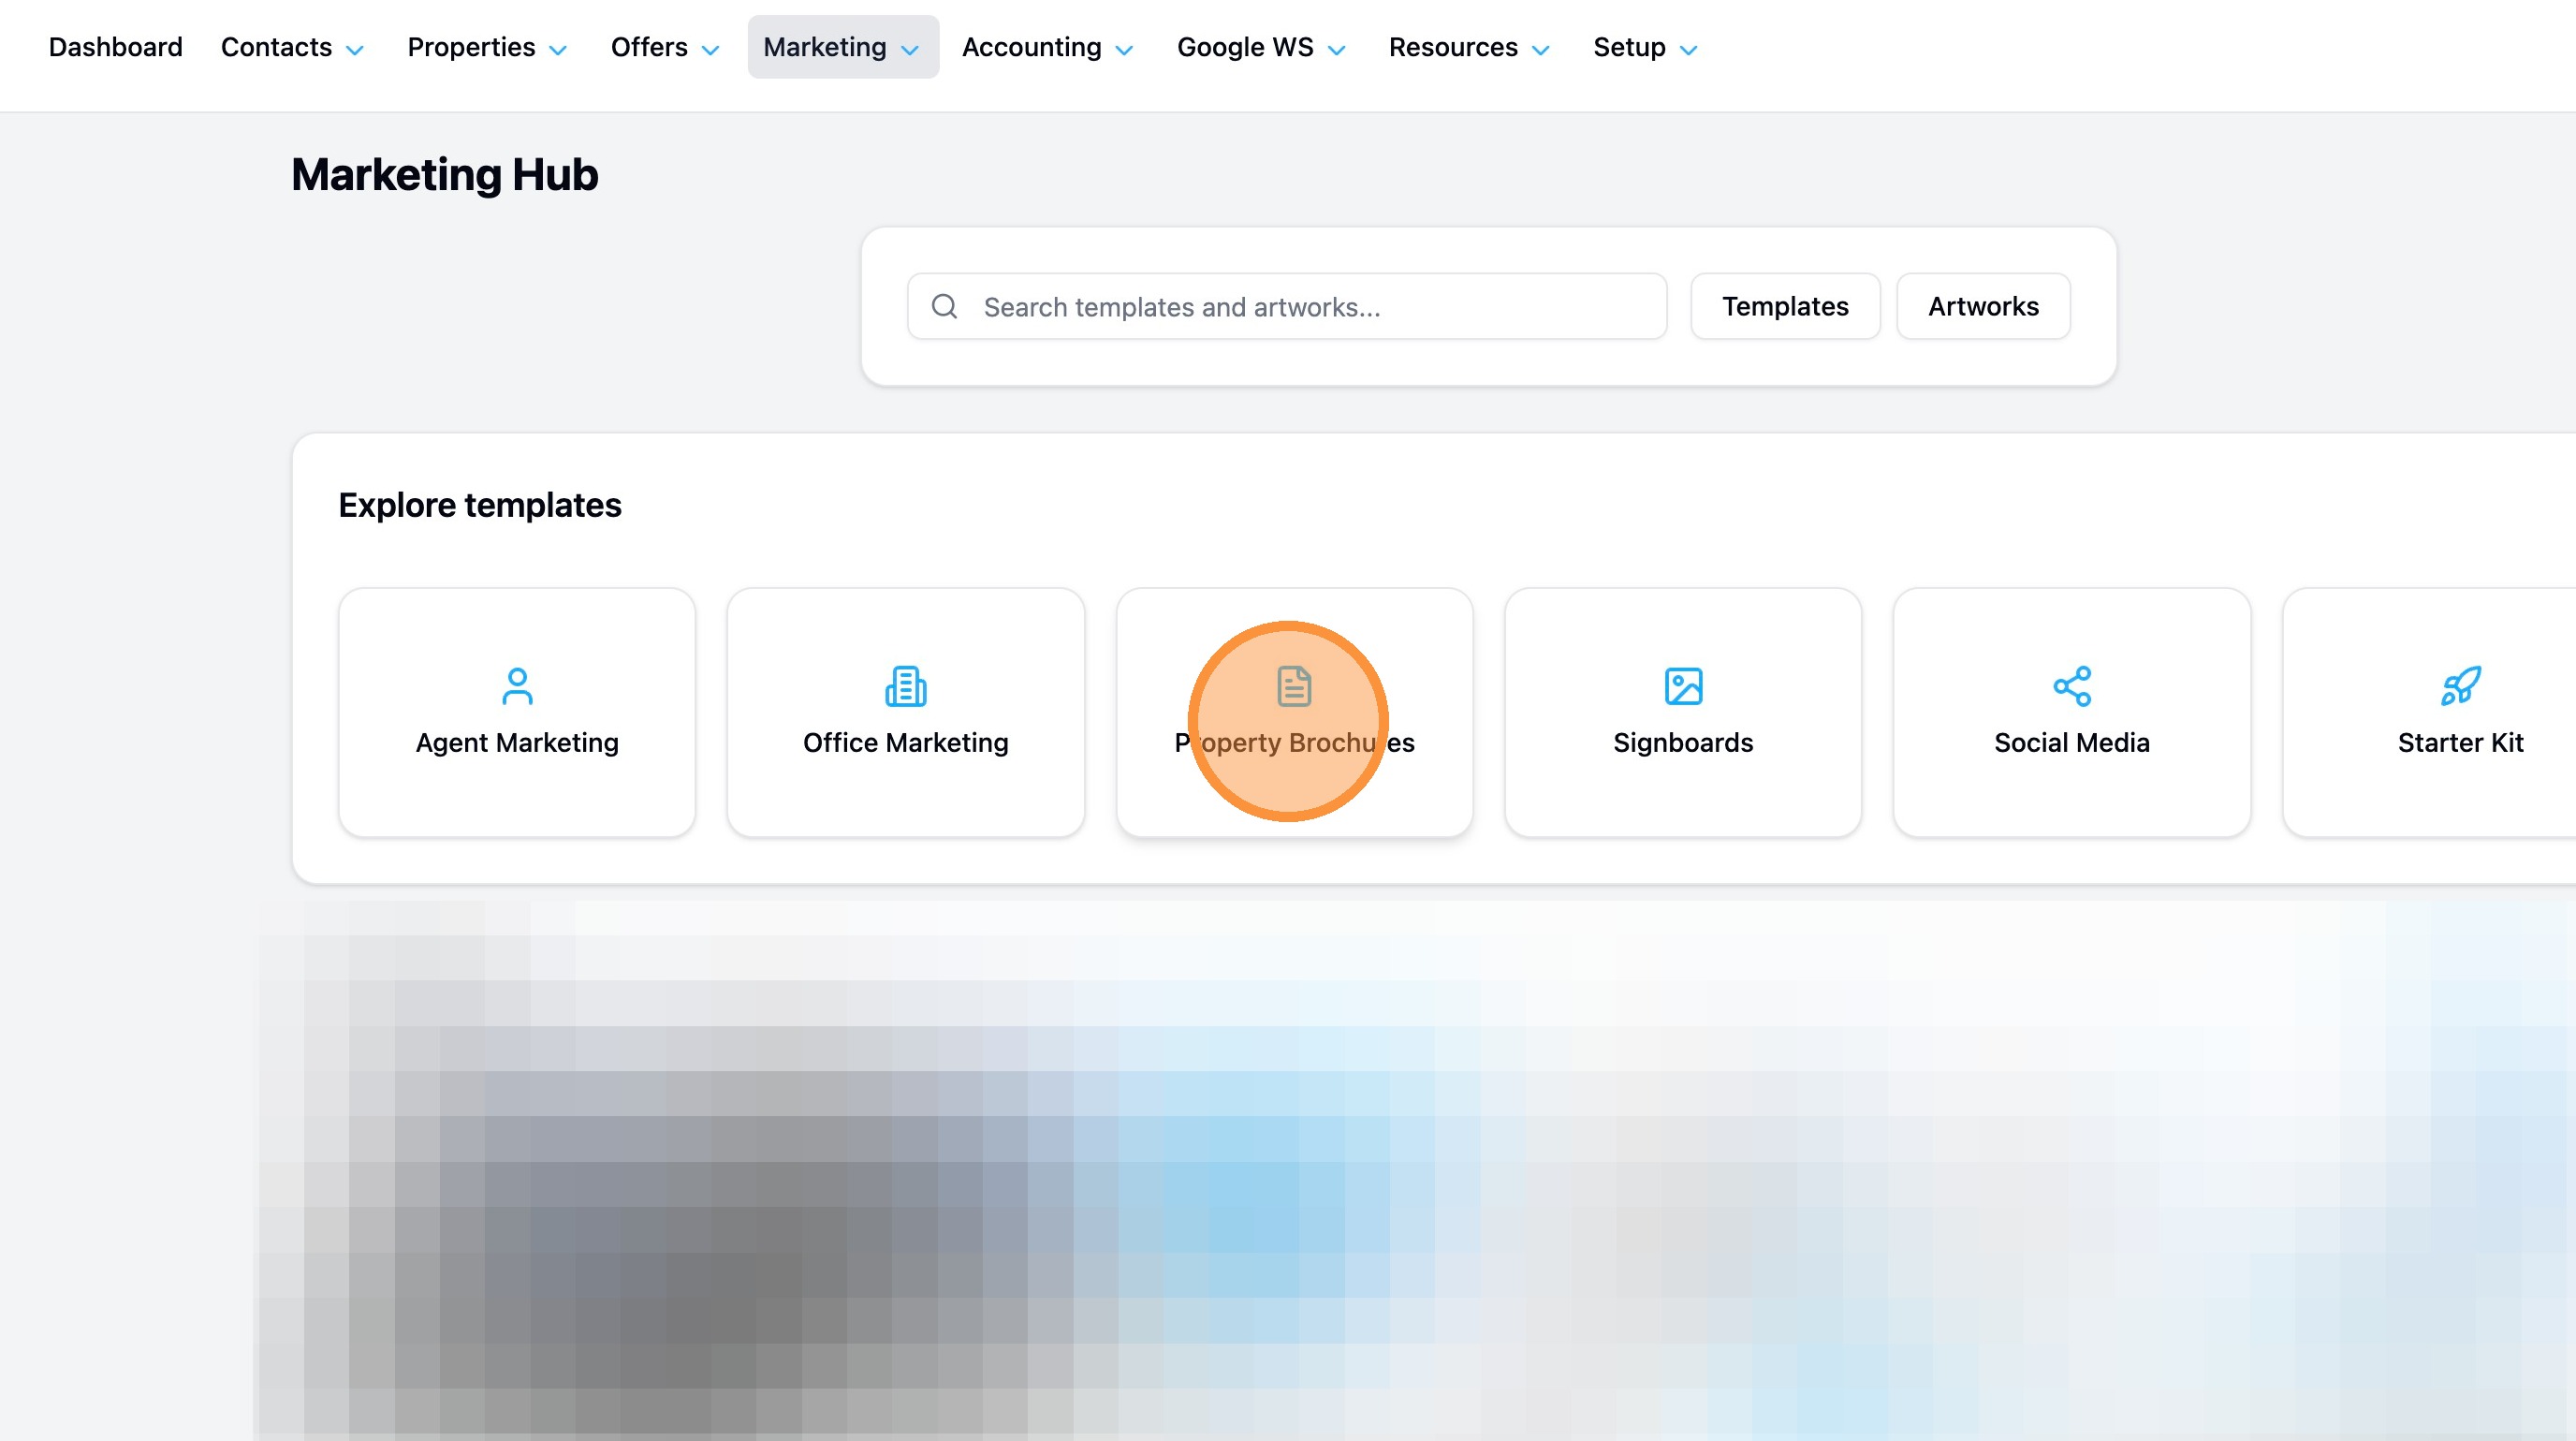Open the Setup menu
The width and height of the screenshot is (2576, 1441).
tap(1646, 47)
